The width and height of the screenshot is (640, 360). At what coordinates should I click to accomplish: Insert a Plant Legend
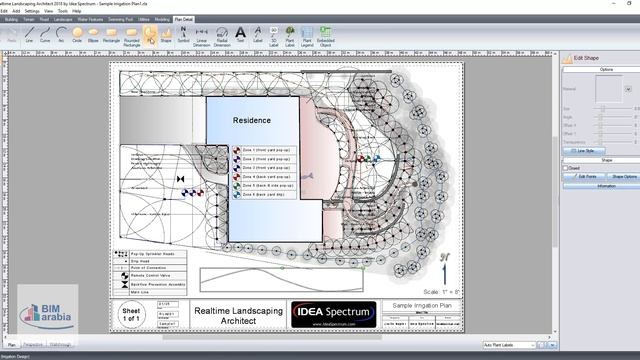307,36
